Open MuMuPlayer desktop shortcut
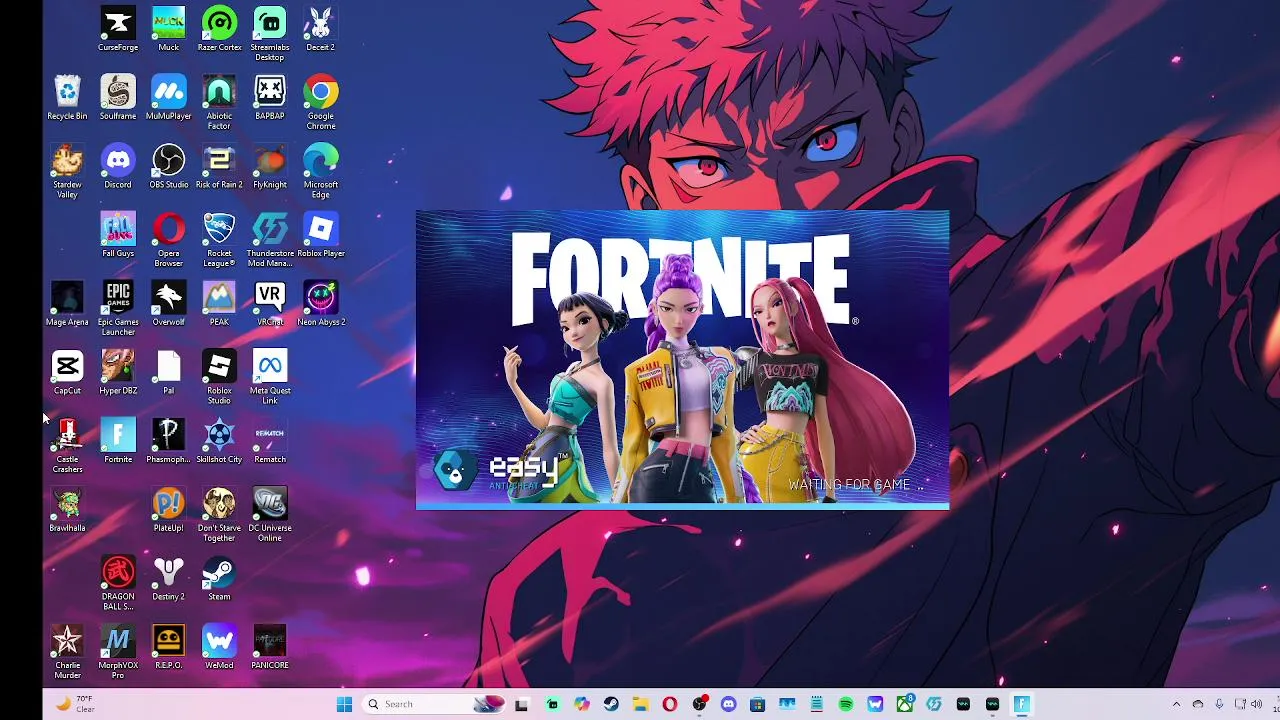 click(169, 98)
